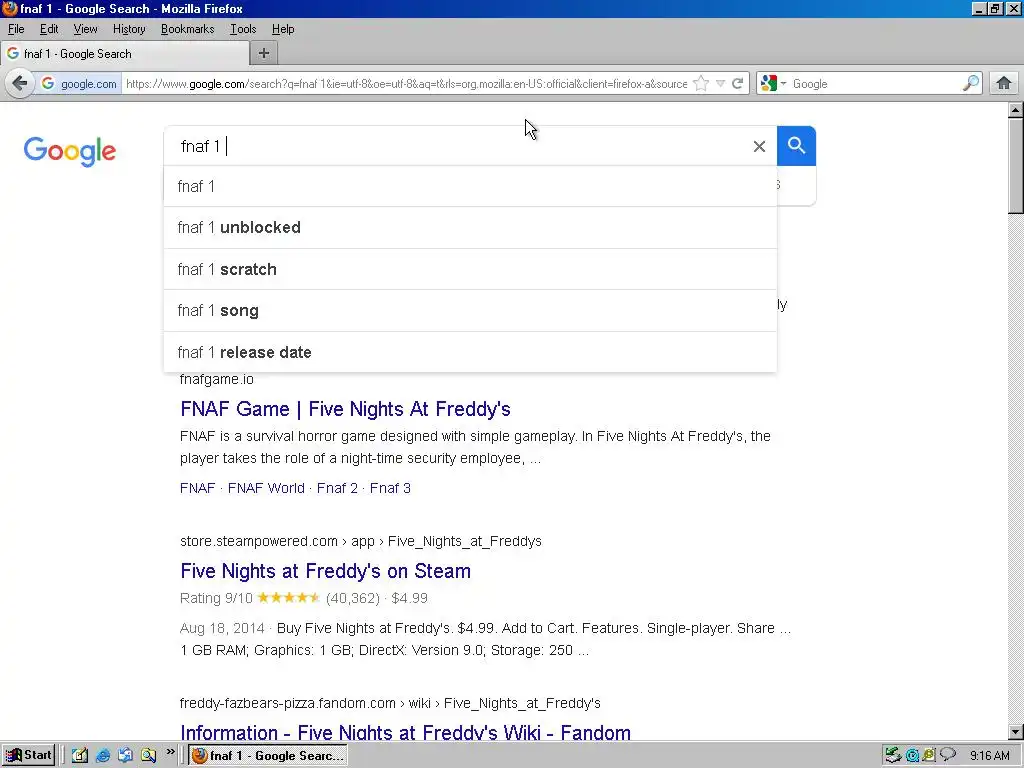
Task: Click the blue Google search button
Action: click(796, 146)
